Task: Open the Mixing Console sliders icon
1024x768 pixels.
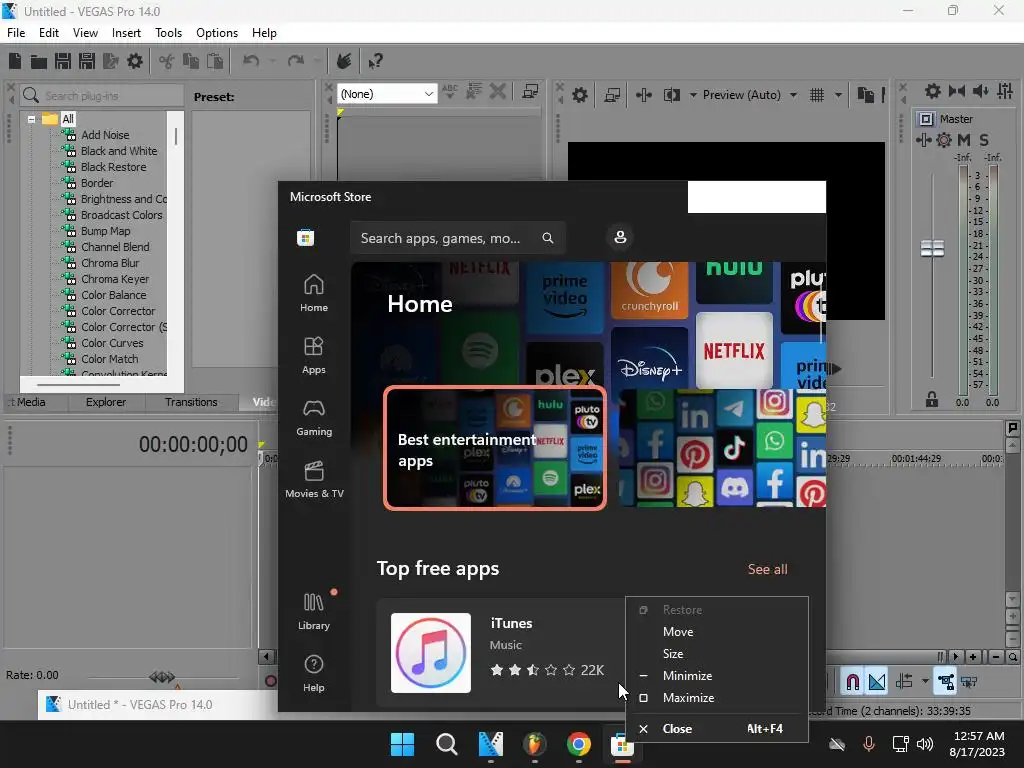Action: [x=1005, y=91]
